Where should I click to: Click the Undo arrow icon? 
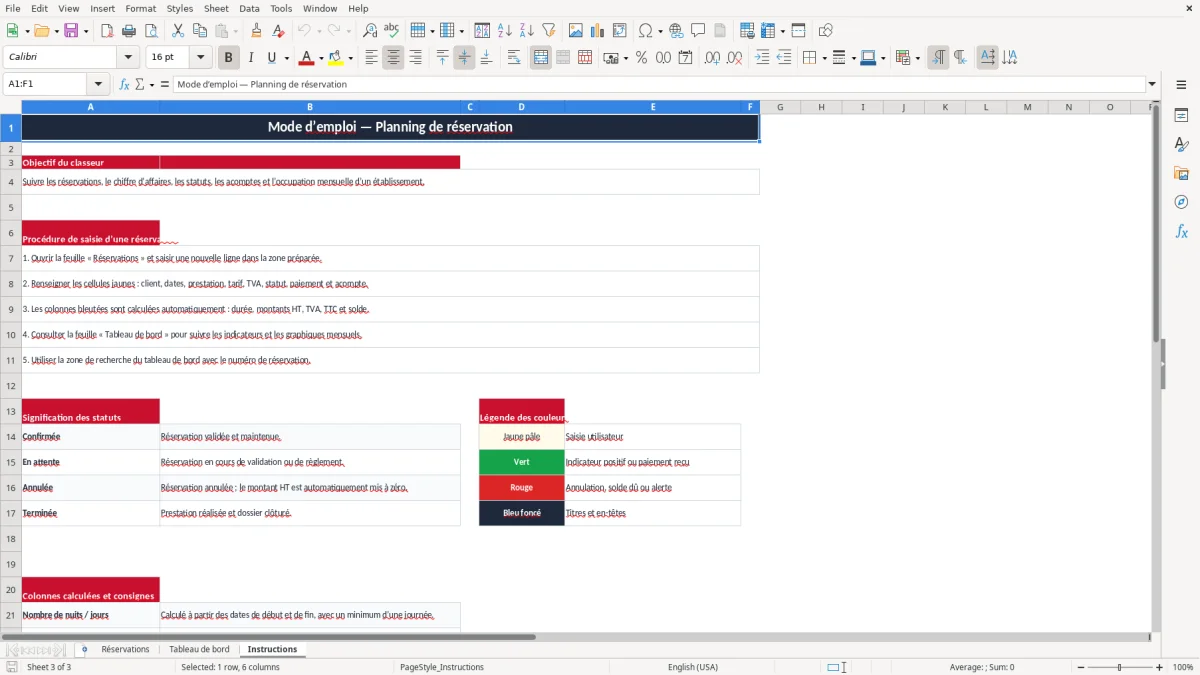click(x=302, y=31)
